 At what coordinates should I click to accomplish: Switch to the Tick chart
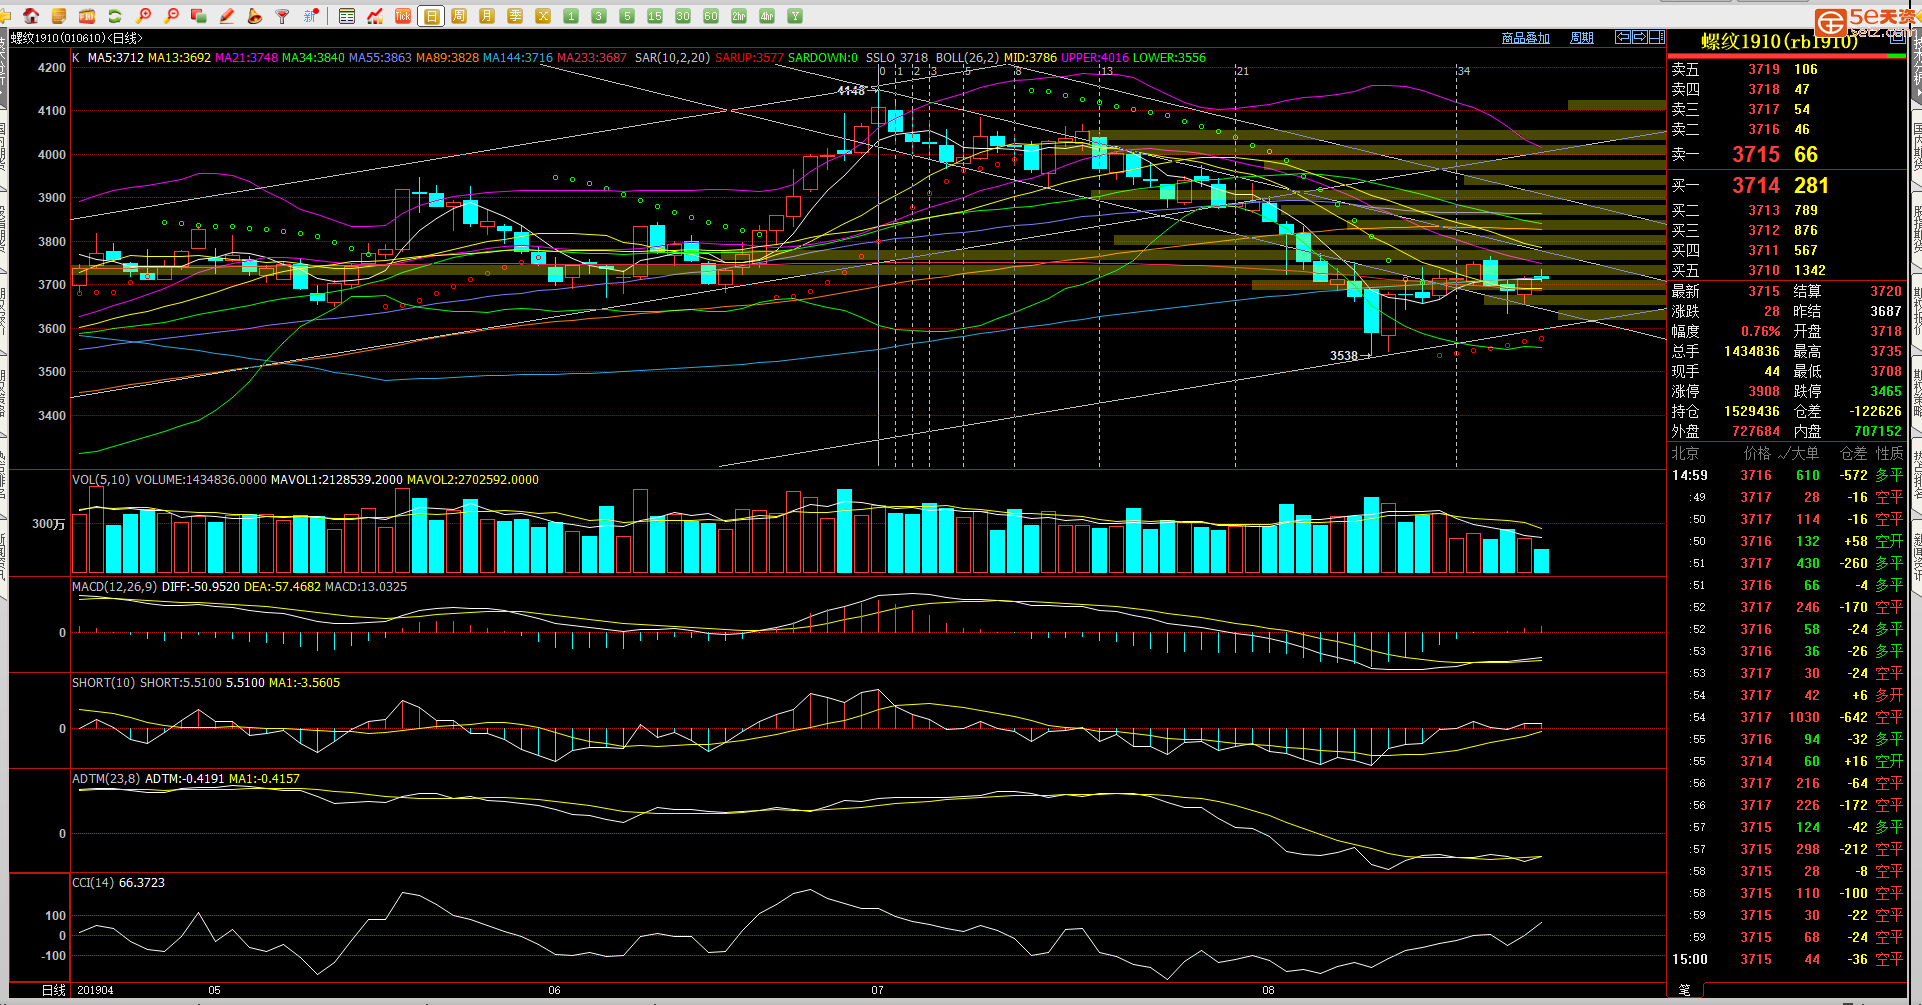click(x=403, y=16)
